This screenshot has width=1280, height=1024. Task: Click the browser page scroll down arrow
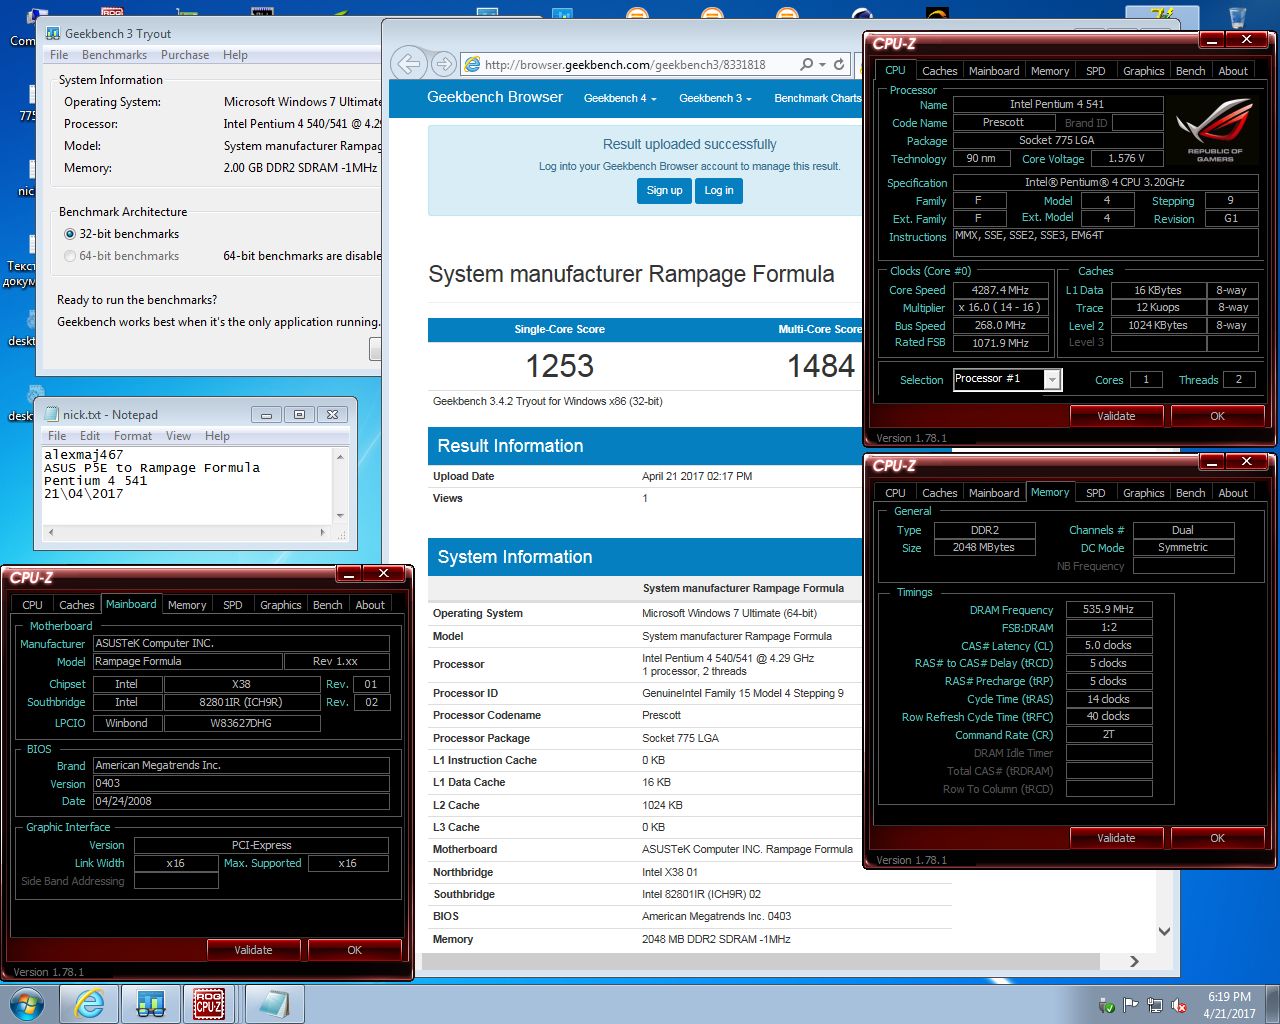tap(1164, 931)
